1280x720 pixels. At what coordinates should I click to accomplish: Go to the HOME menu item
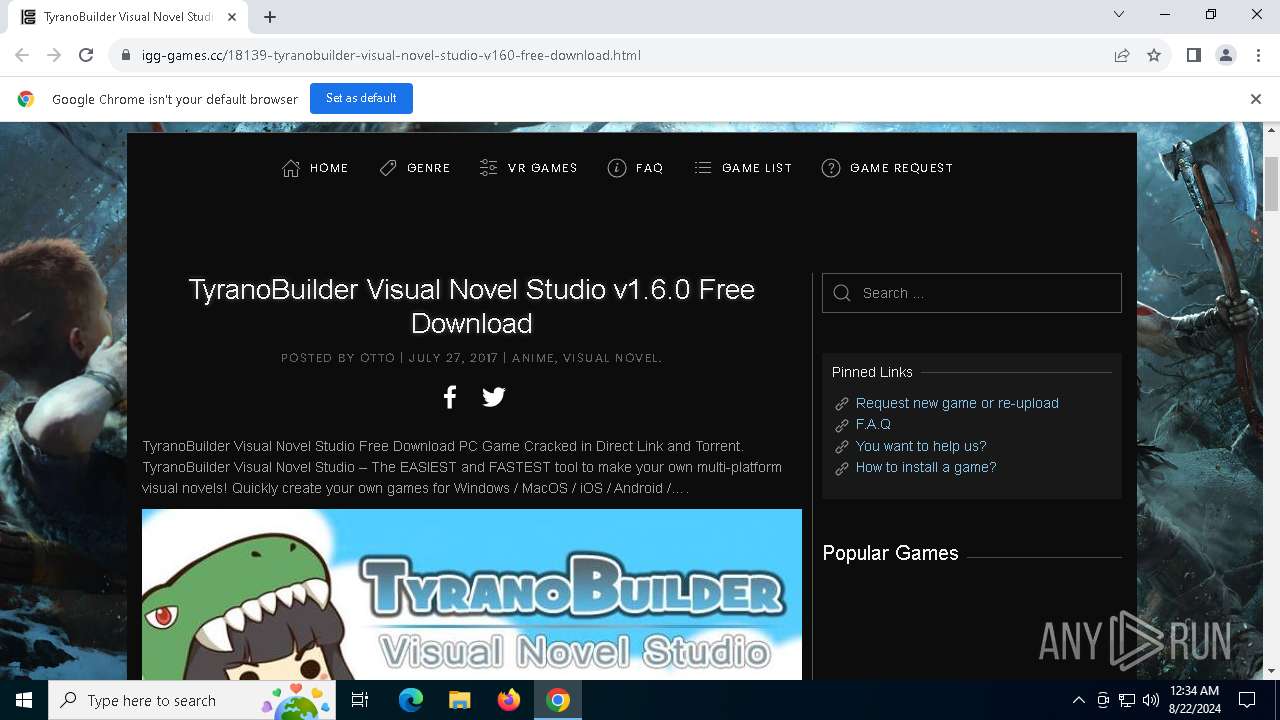(x=315, y=168)
